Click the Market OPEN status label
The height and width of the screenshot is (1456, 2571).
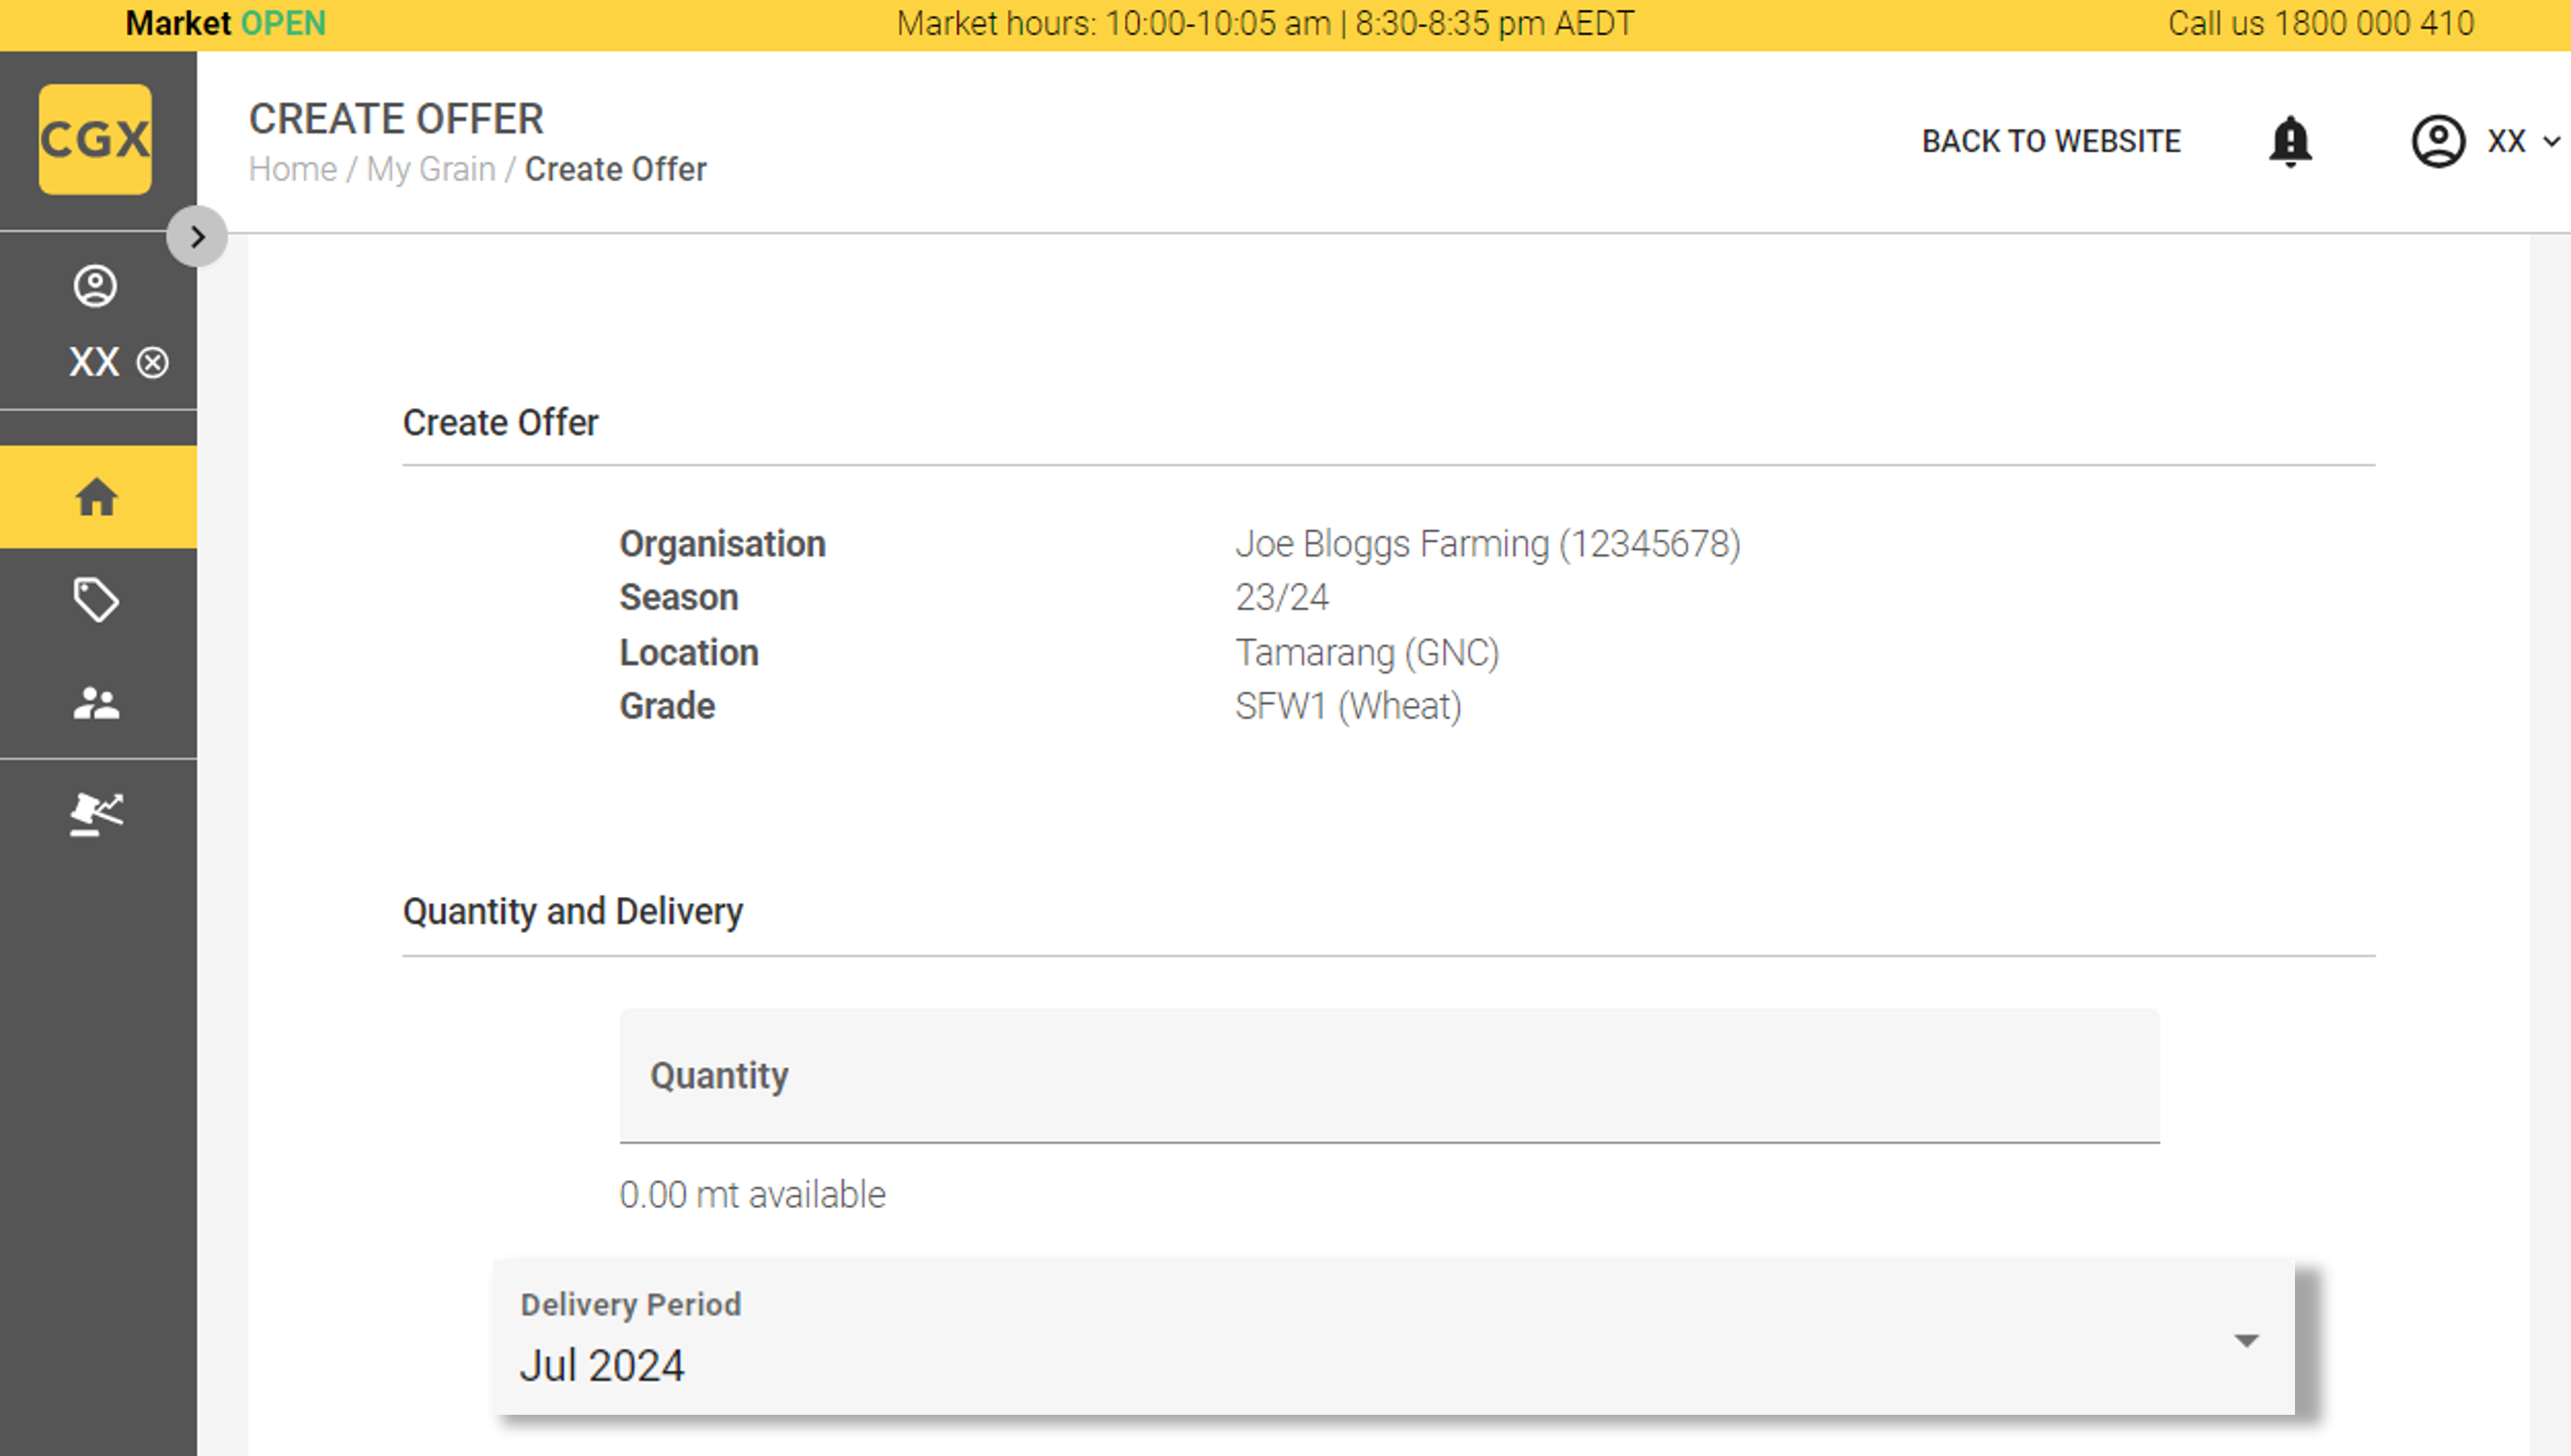(226, 23)
